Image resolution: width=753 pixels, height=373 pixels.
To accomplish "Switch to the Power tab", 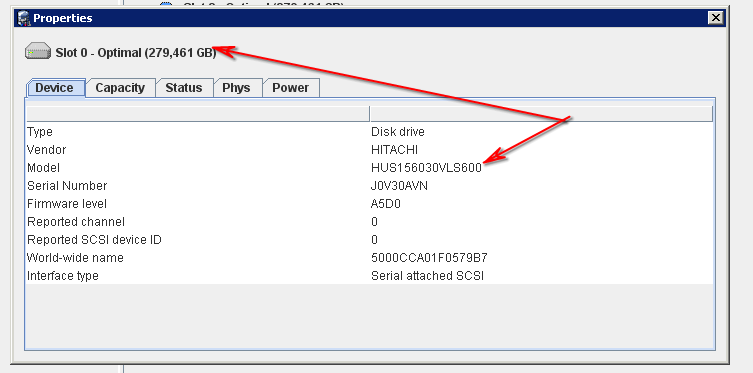I will [x=290, y=88].
